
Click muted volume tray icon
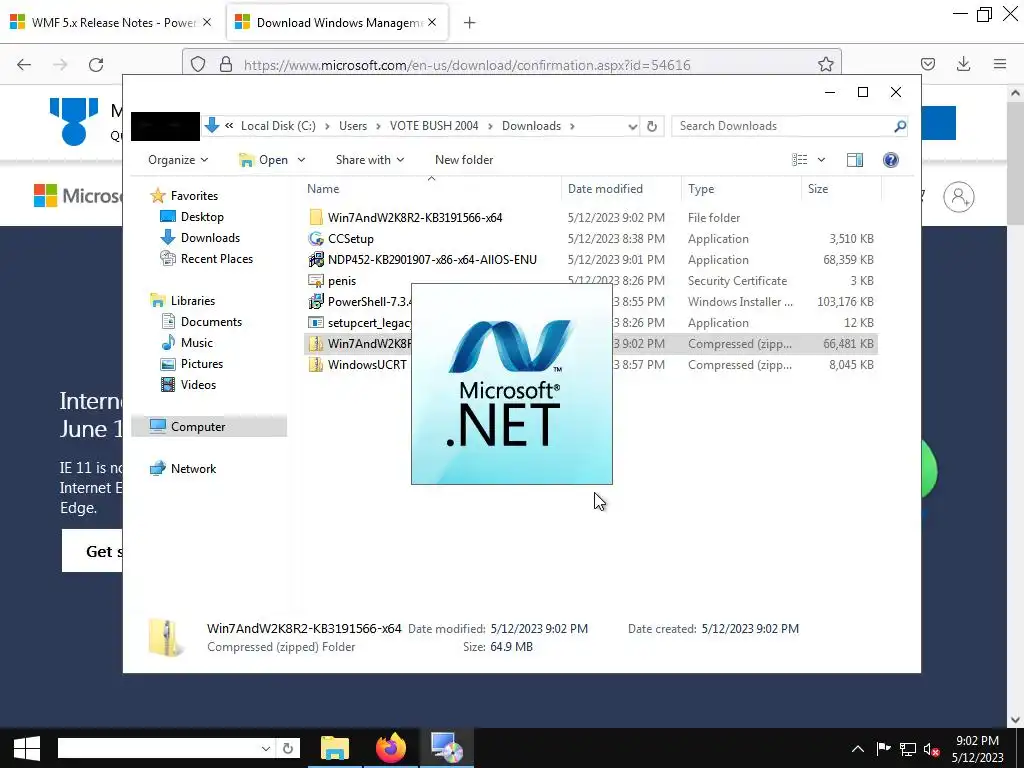931,749
